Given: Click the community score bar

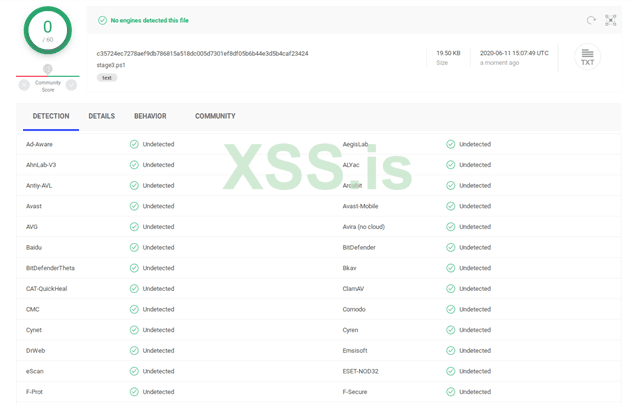Looking at the screenshot, I should click(47, 76).
